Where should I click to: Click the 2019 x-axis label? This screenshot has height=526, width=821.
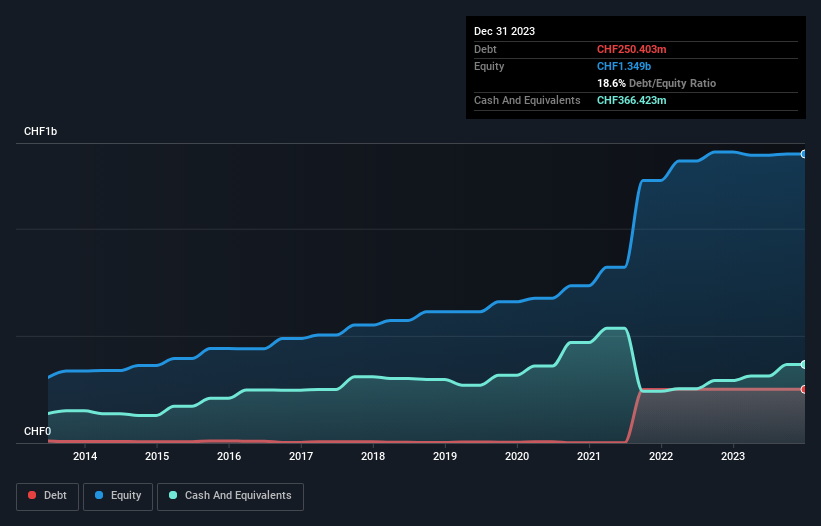pos(445,456)
